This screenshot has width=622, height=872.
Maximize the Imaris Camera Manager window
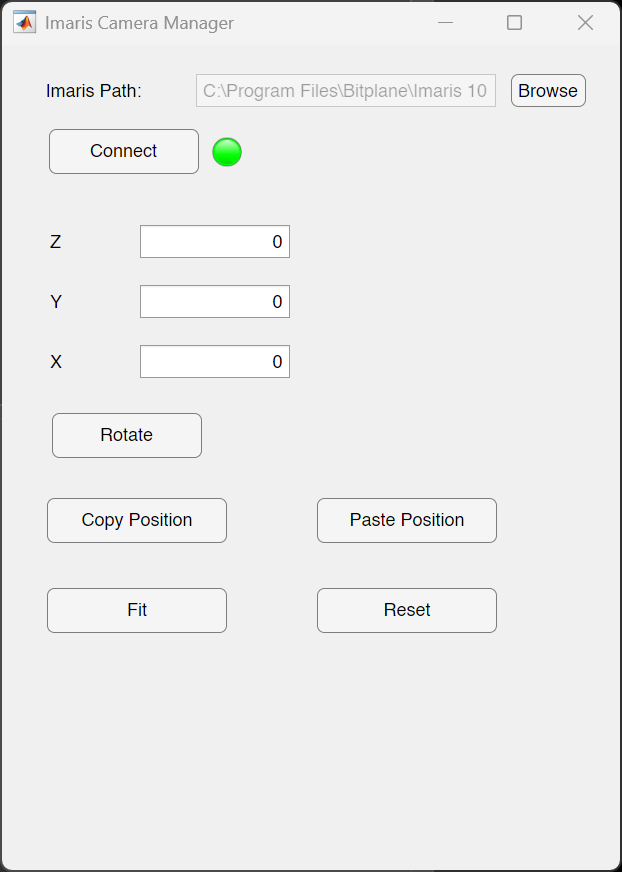point(515,23)
